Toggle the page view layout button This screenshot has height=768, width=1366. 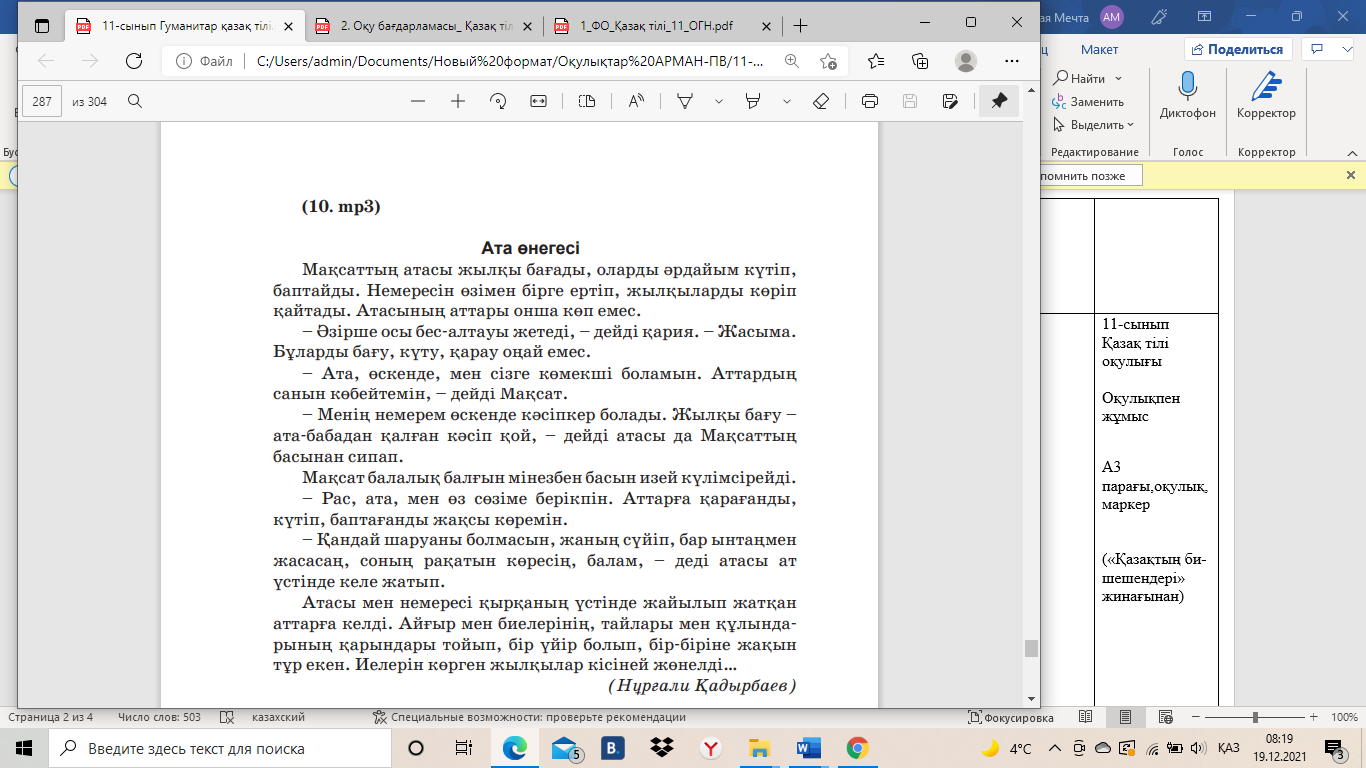587,101
